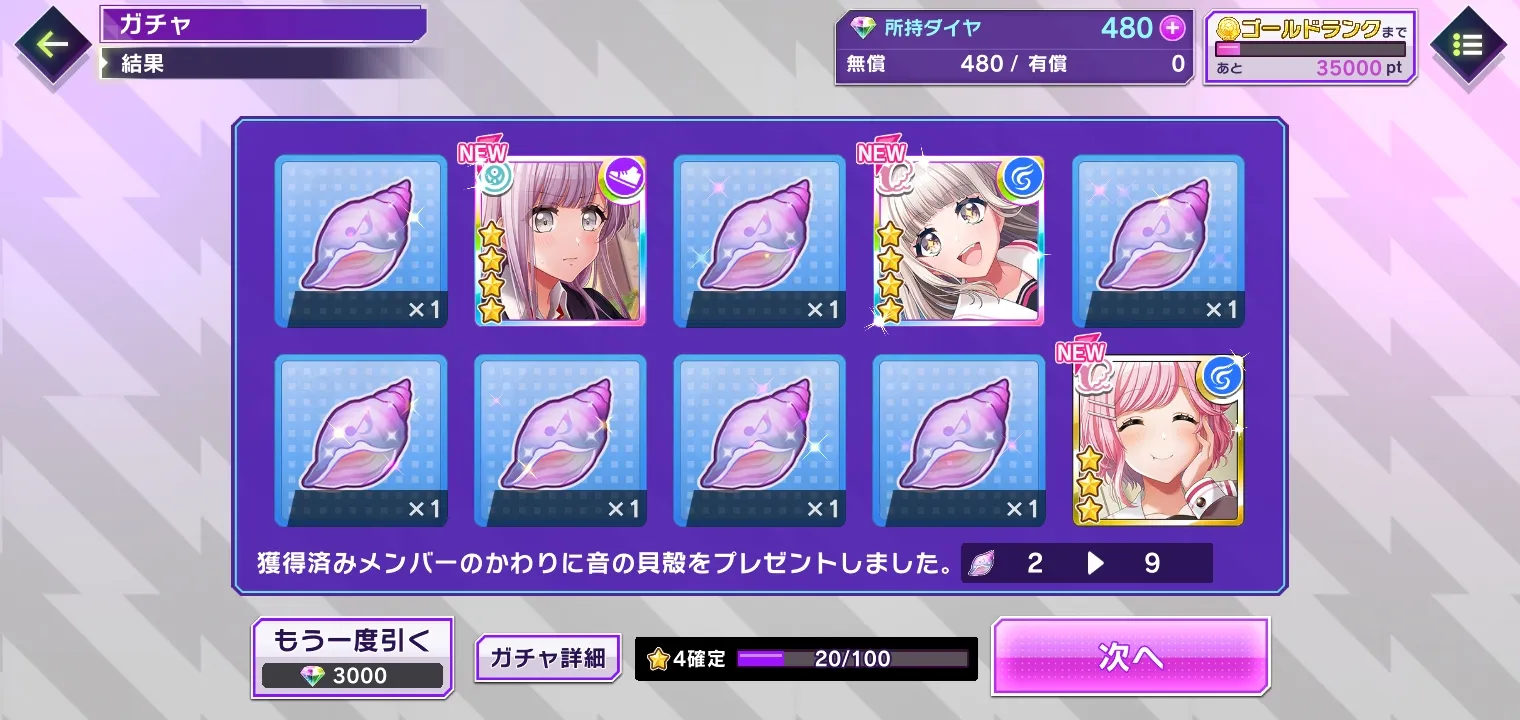Click the もう一度引く button
This screenshot has height=720, width=1520.
(x=353, y=657)
